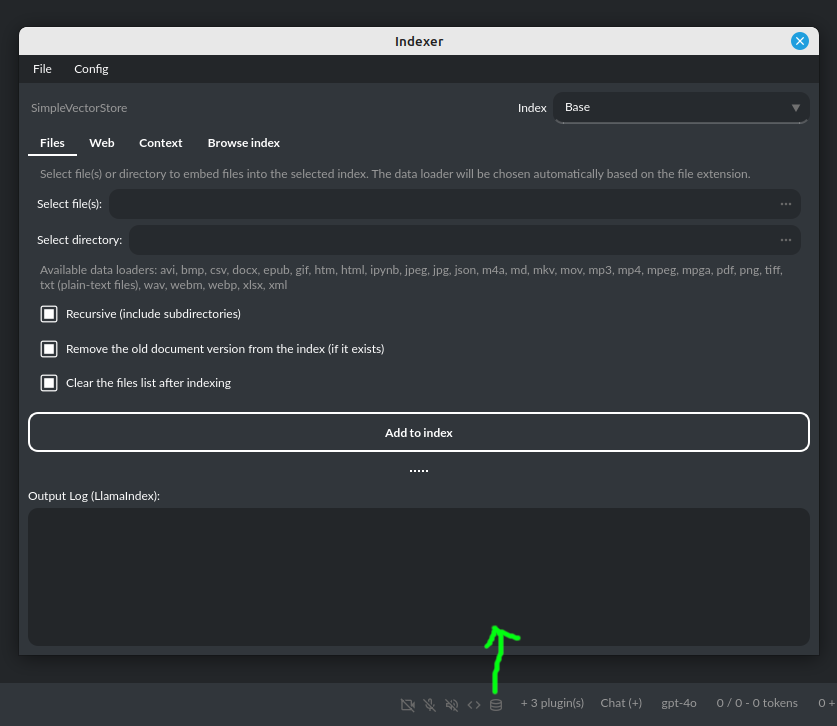Click the database indexer icon in the status bar
Viewport: 837px width, 726px height.
(x=496, y=703)
